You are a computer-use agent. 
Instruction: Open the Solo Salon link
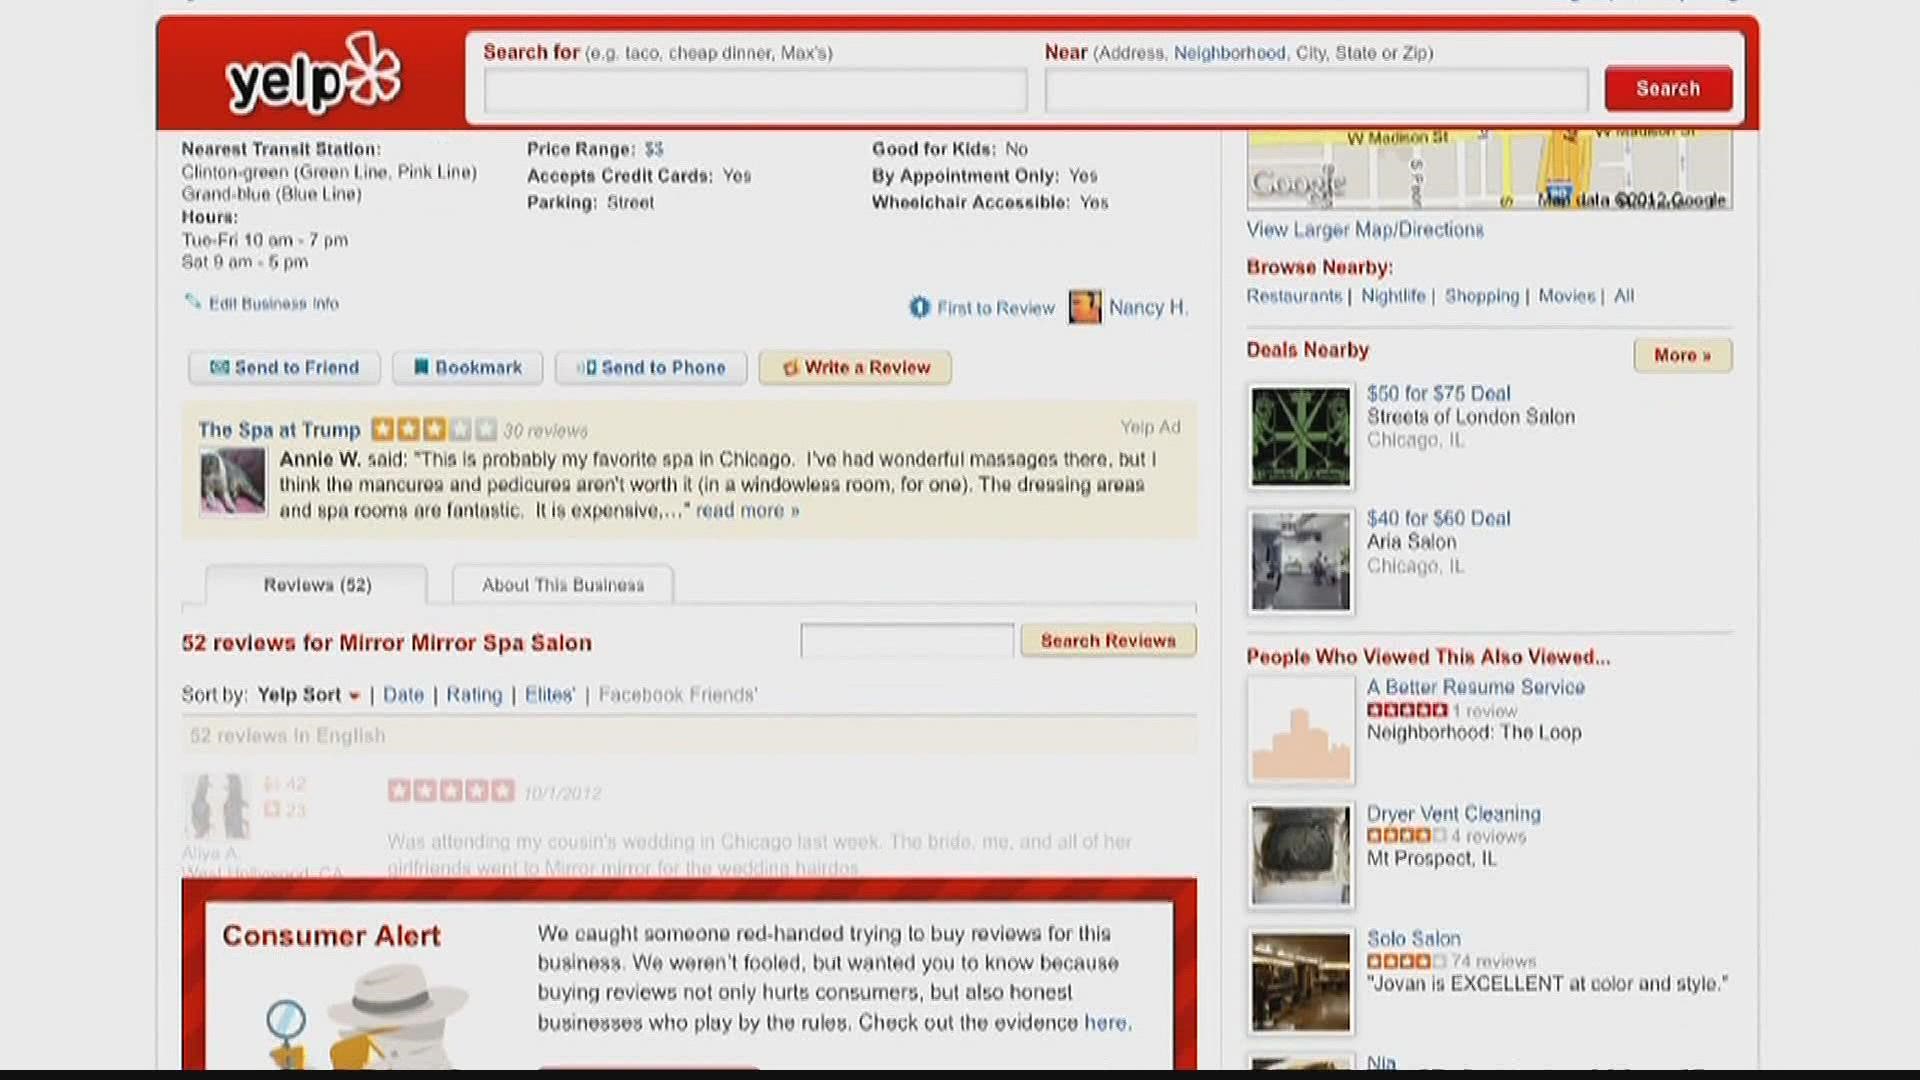1414,939
